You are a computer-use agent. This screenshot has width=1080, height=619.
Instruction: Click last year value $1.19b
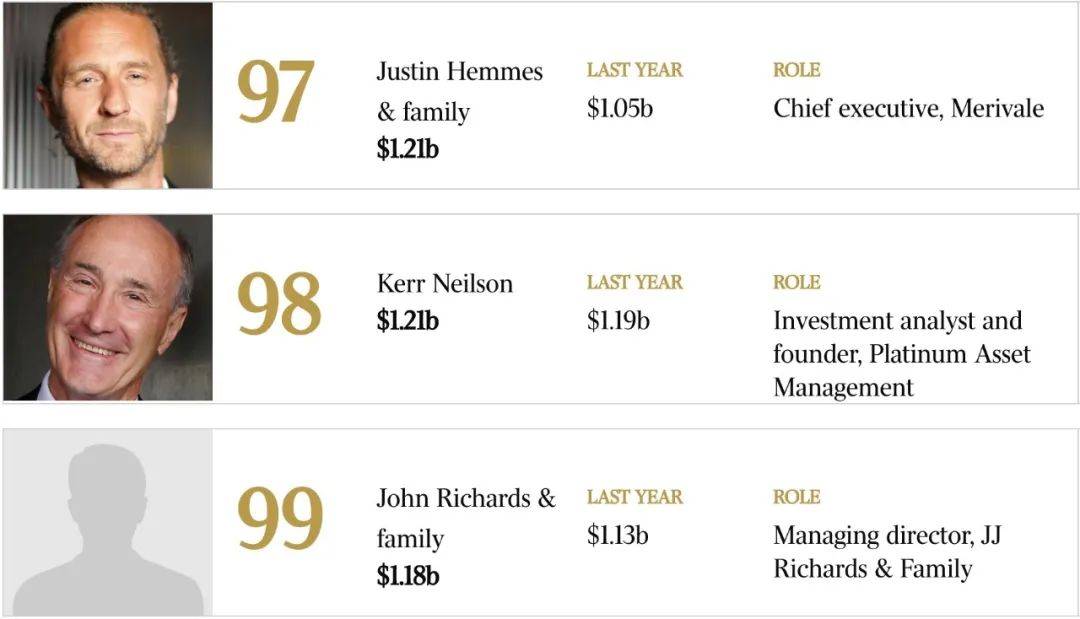pyautogui.click(x=618, y=321)
